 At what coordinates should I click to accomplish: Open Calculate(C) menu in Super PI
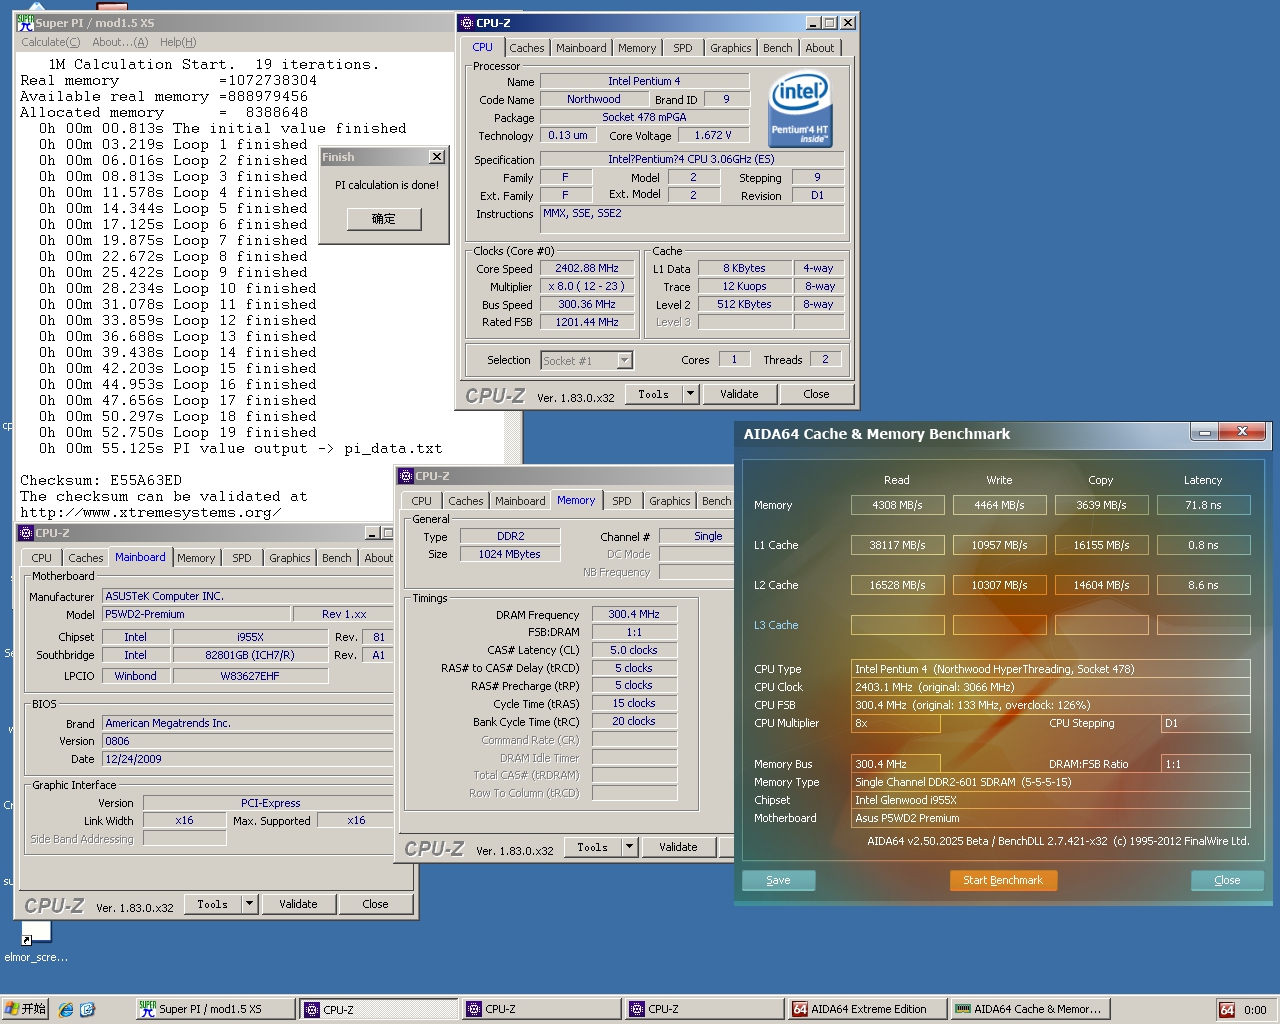click(x=50, y=42)
